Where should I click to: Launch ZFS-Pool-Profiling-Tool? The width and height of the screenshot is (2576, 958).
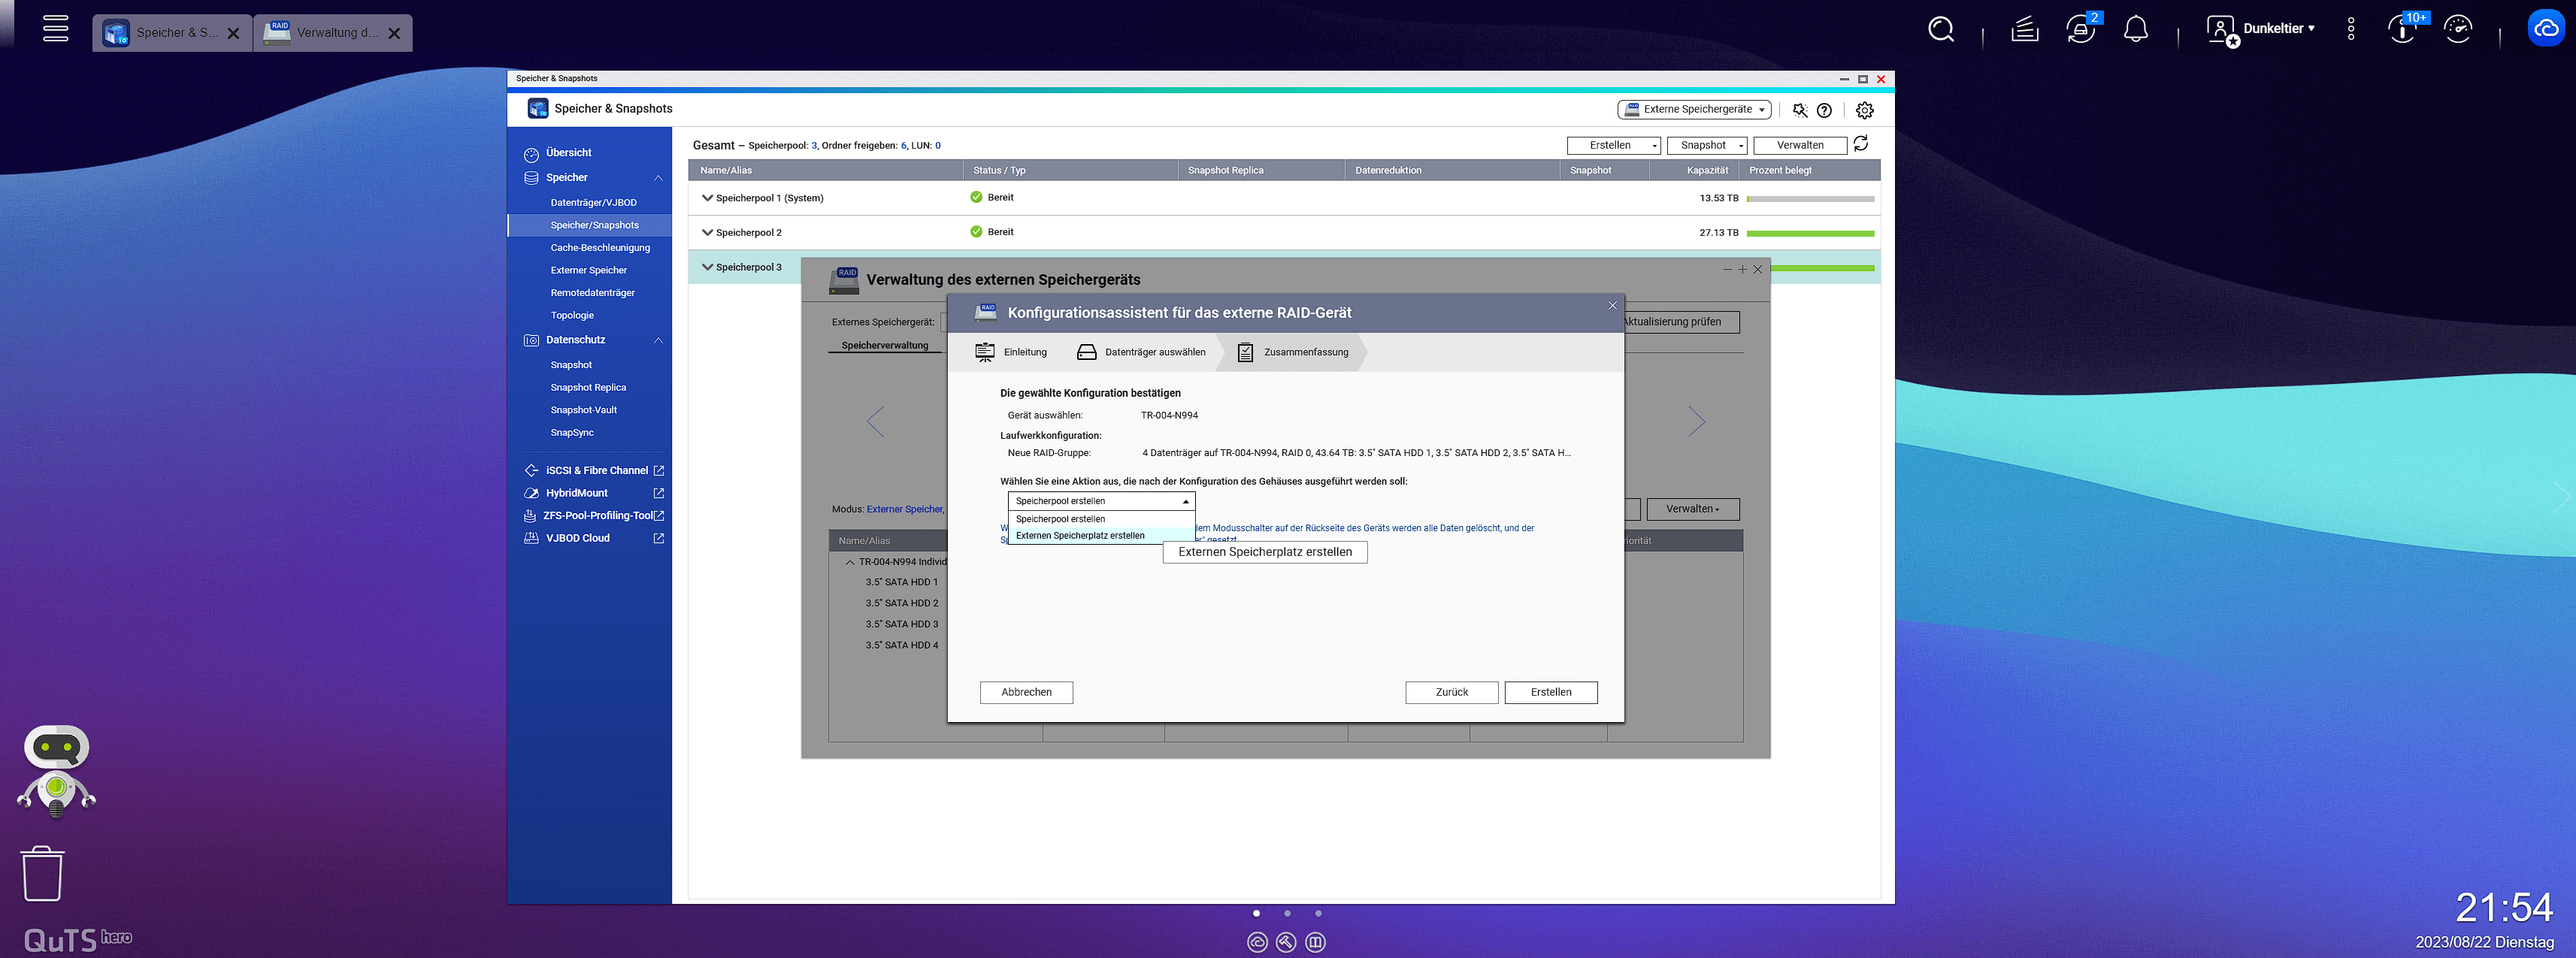[x=594, y=516]
